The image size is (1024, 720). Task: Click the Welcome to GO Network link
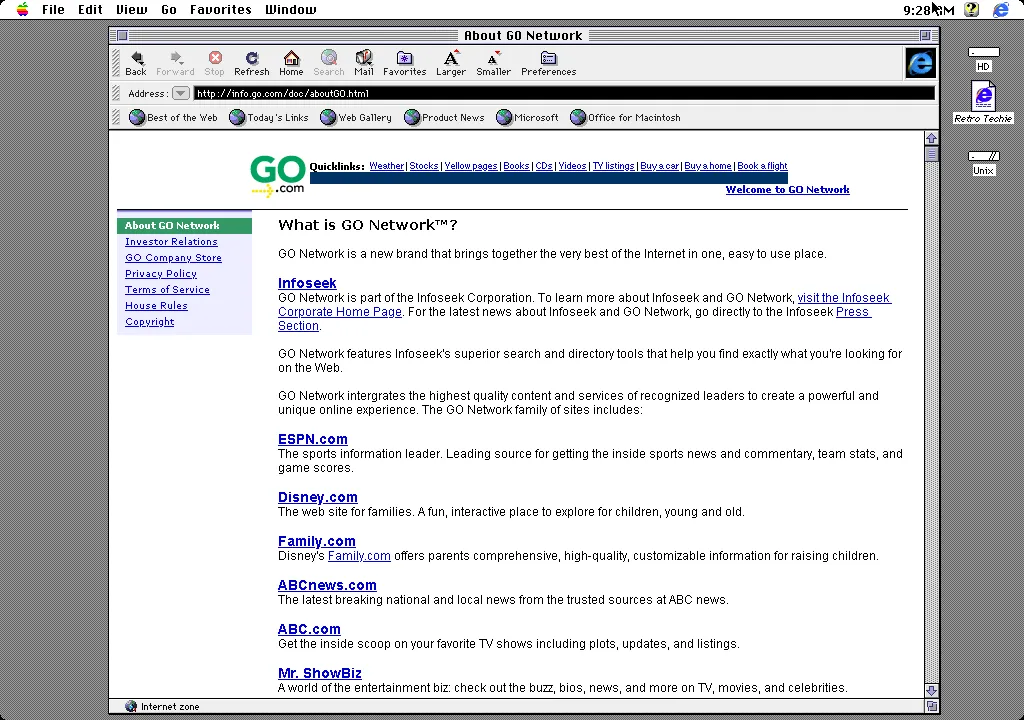point(787,189)
